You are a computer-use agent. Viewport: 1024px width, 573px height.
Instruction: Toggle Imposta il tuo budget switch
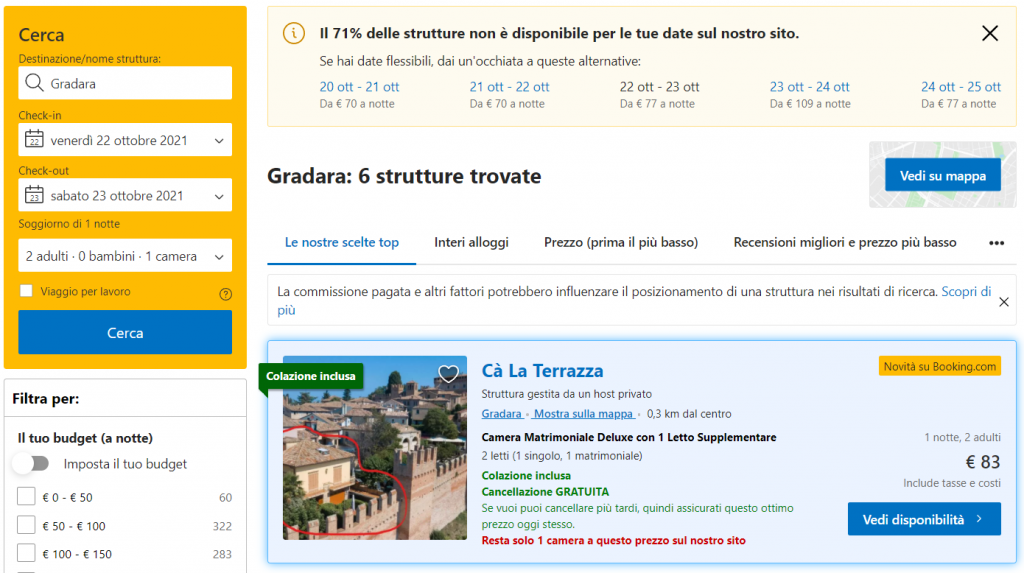31,464
